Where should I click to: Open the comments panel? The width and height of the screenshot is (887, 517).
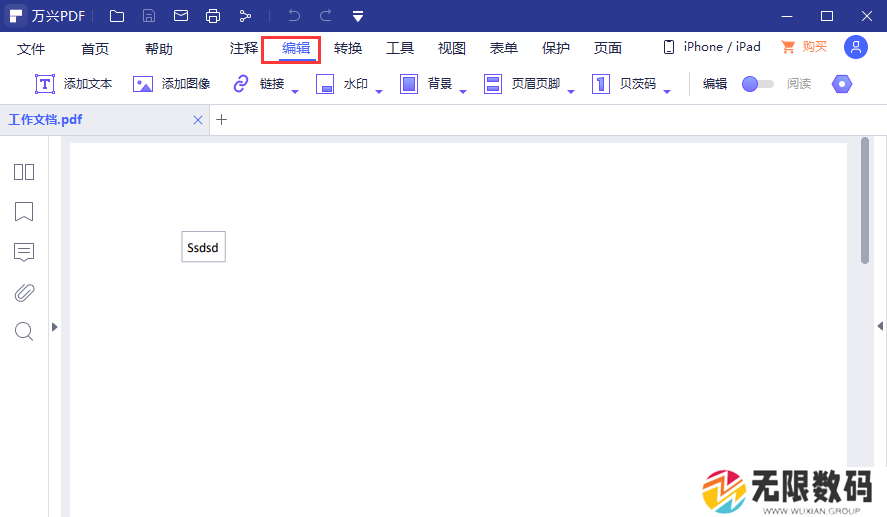[x=24, y=252]
